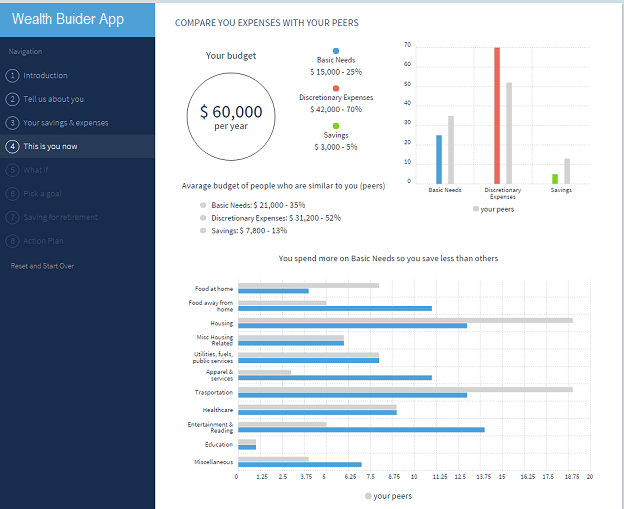
Task: Click the grey peers Housing bar
Action: (x=406, y=320)
